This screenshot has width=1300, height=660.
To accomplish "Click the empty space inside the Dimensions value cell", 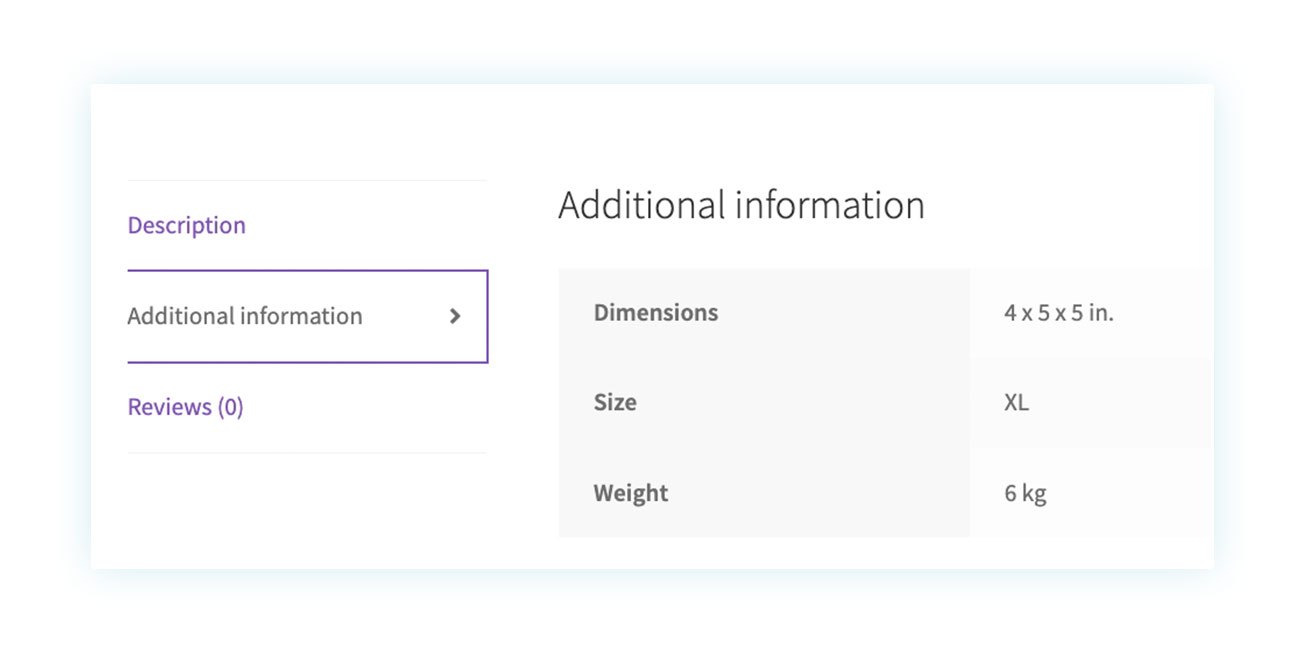I will (1165, 313).
